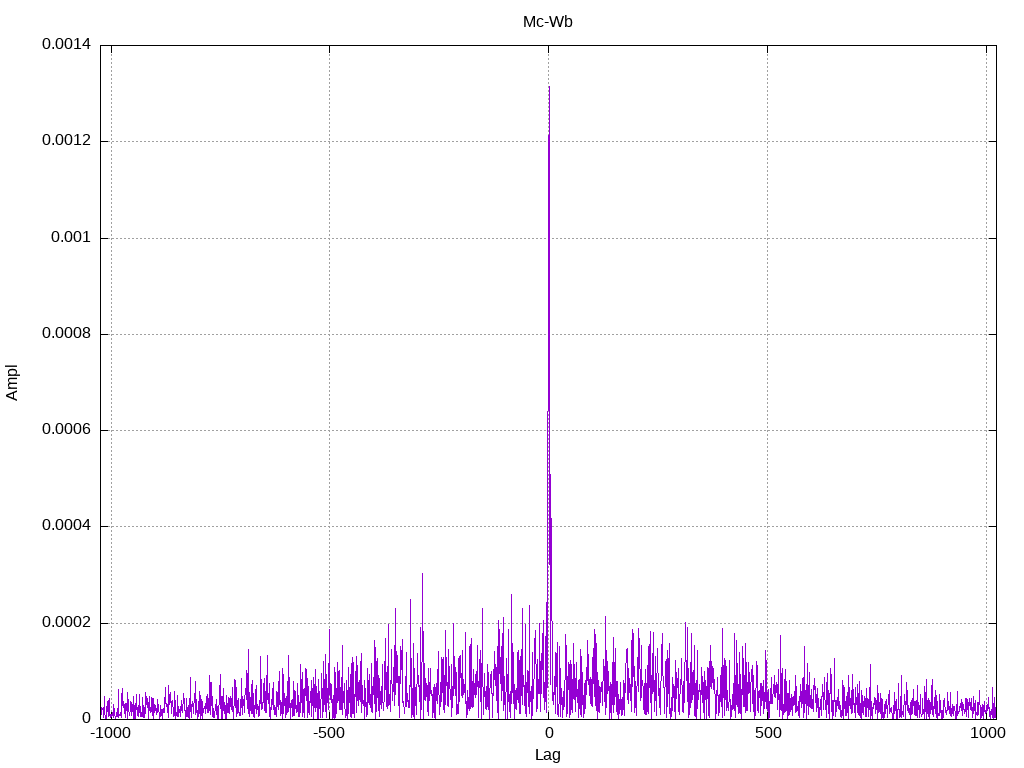Click the 0.0002 y-axis tick label
This screenshot has width=1024, height=768.
[67, 622]
